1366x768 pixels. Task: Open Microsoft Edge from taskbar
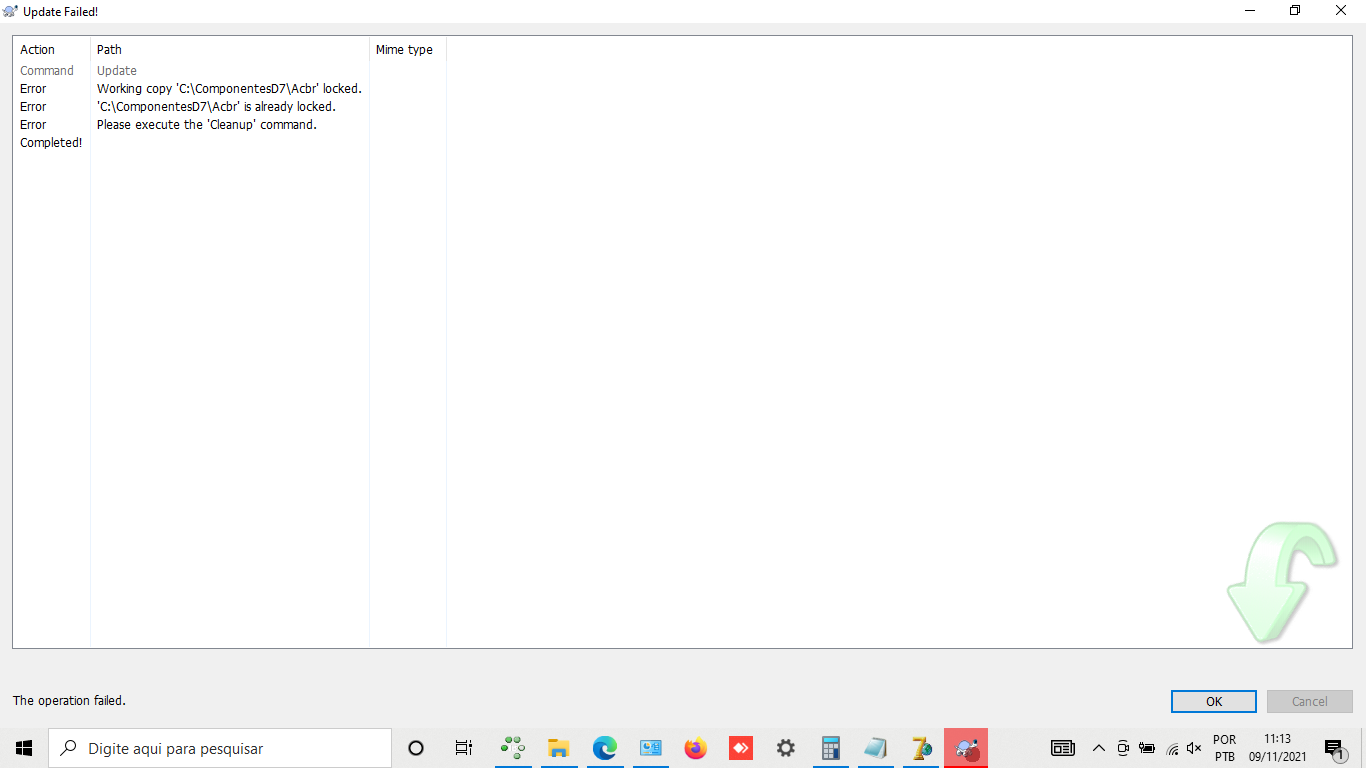click(604, 748)
